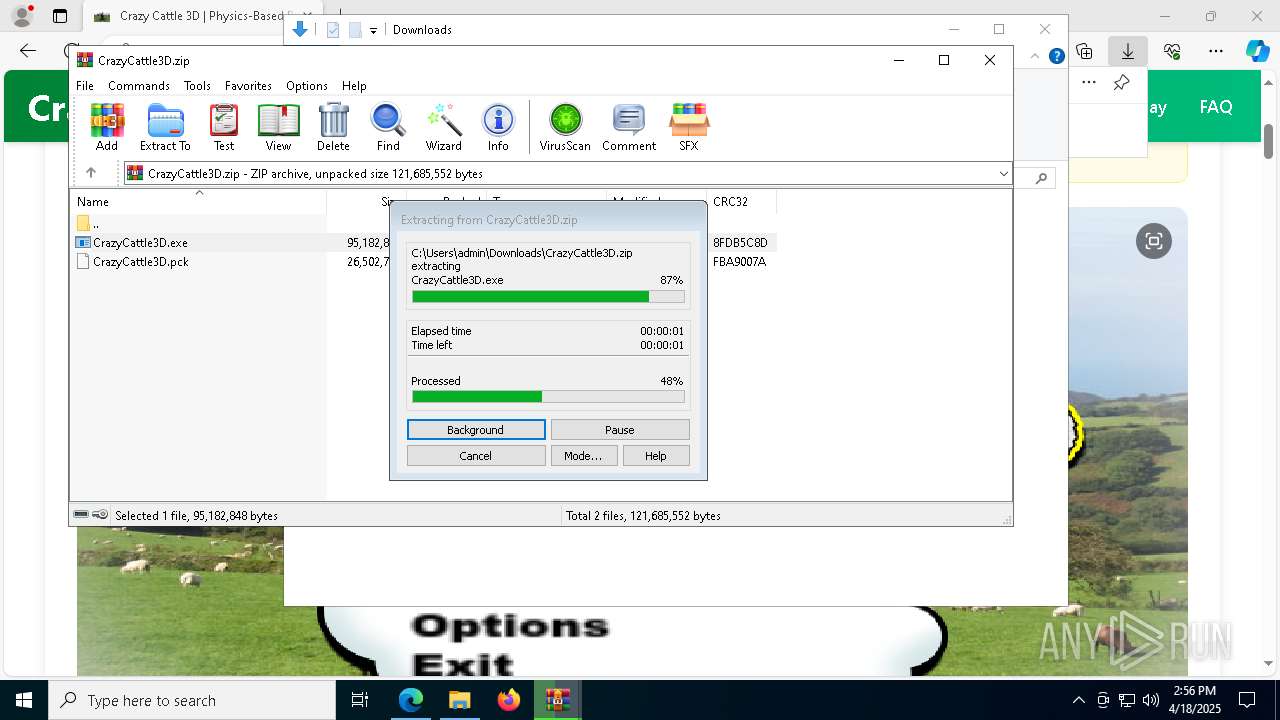Click the Find magnifier icon

(388, 127)
